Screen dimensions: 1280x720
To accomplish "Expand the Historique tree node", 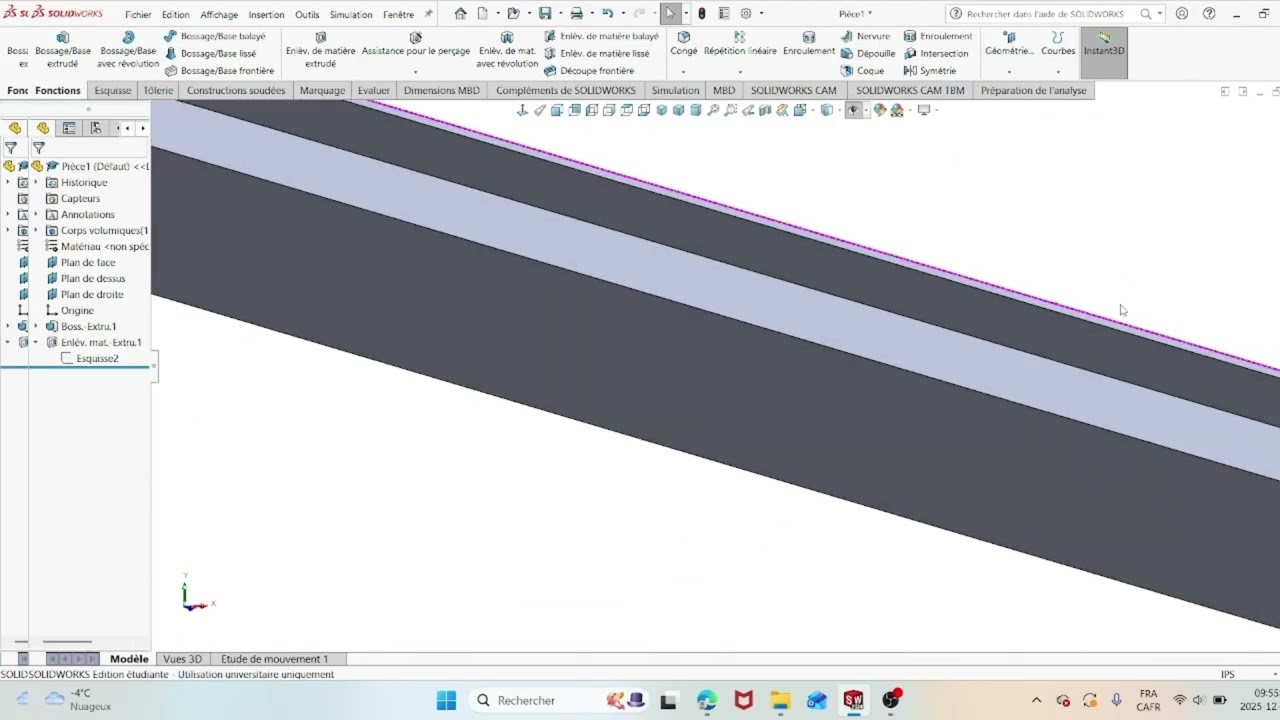I will (x=36, y=182).
